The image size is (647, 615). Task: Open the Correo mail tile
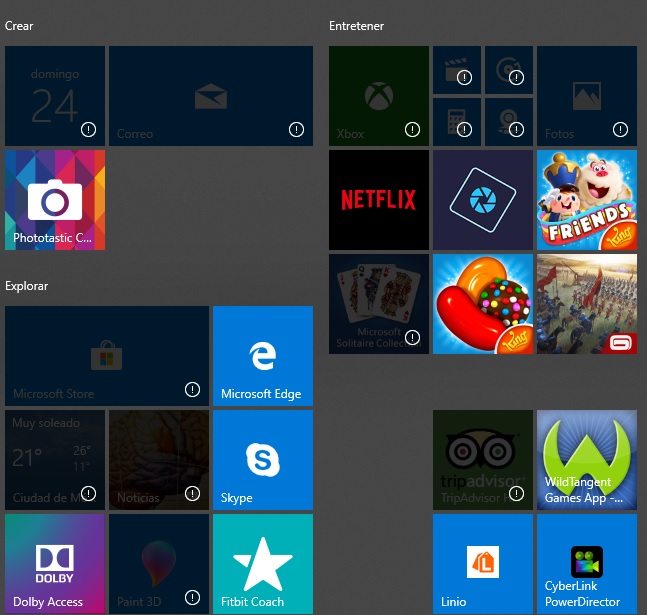[x=211, y=96]
